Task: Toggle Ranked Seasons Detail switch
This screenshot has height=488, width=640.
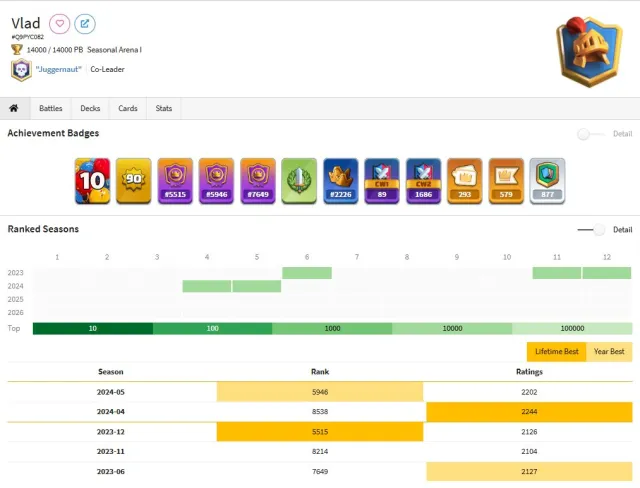Action: point(591,230)
